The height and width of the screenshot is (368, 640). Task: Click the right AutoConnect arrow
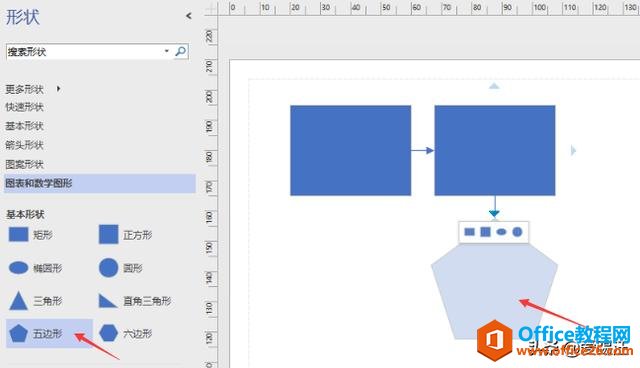pyautogui.click(x=573, y=151)
